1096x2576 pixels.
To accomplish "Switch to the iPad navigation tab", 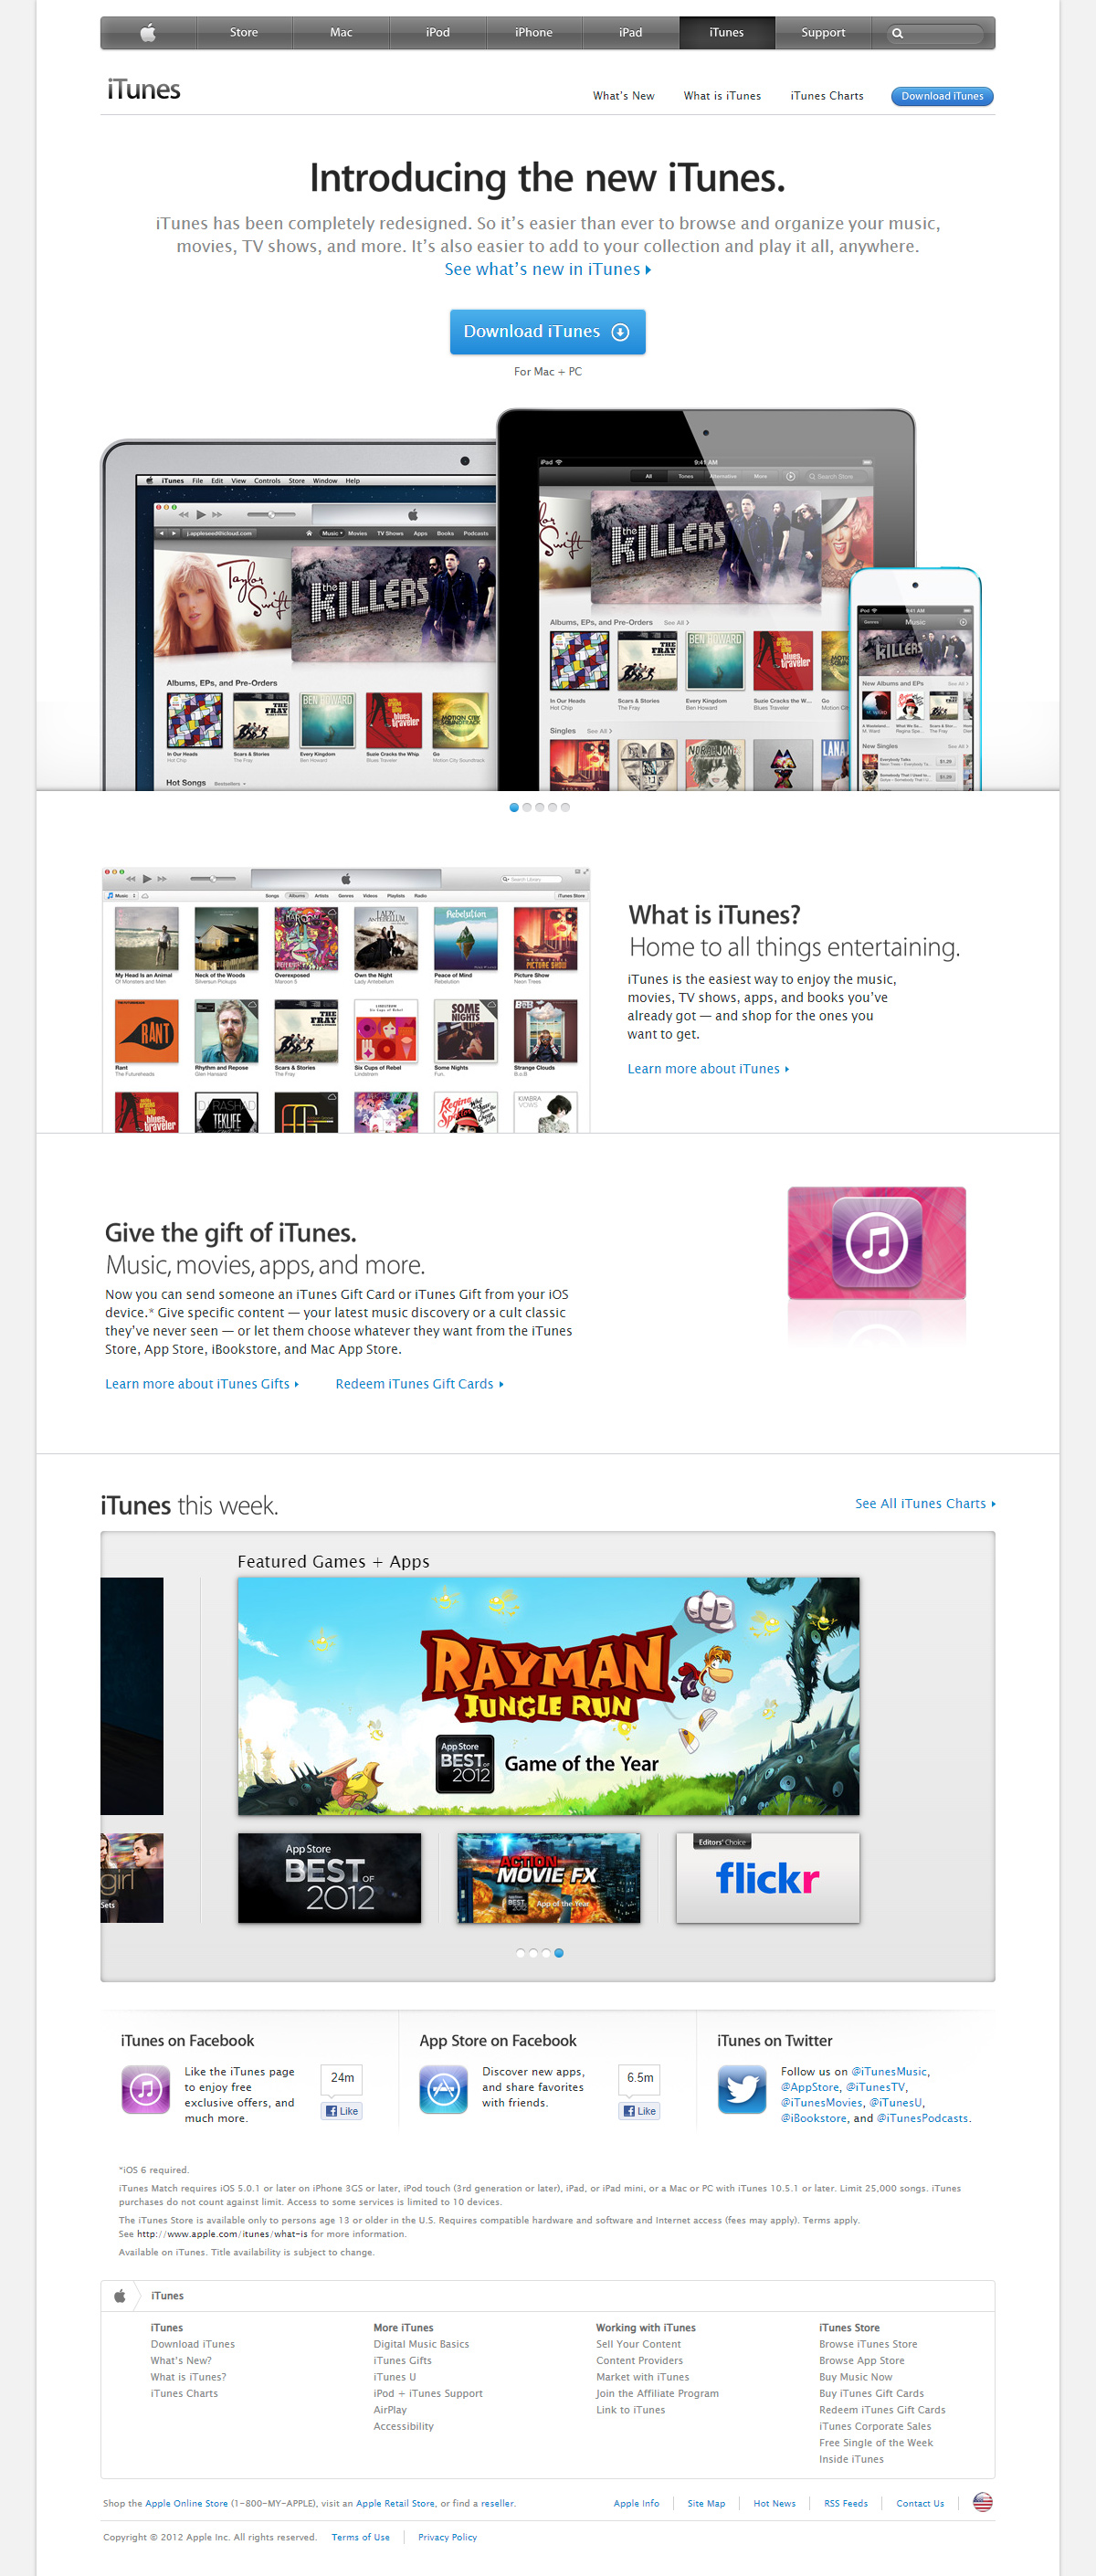I will pos(631,33).
